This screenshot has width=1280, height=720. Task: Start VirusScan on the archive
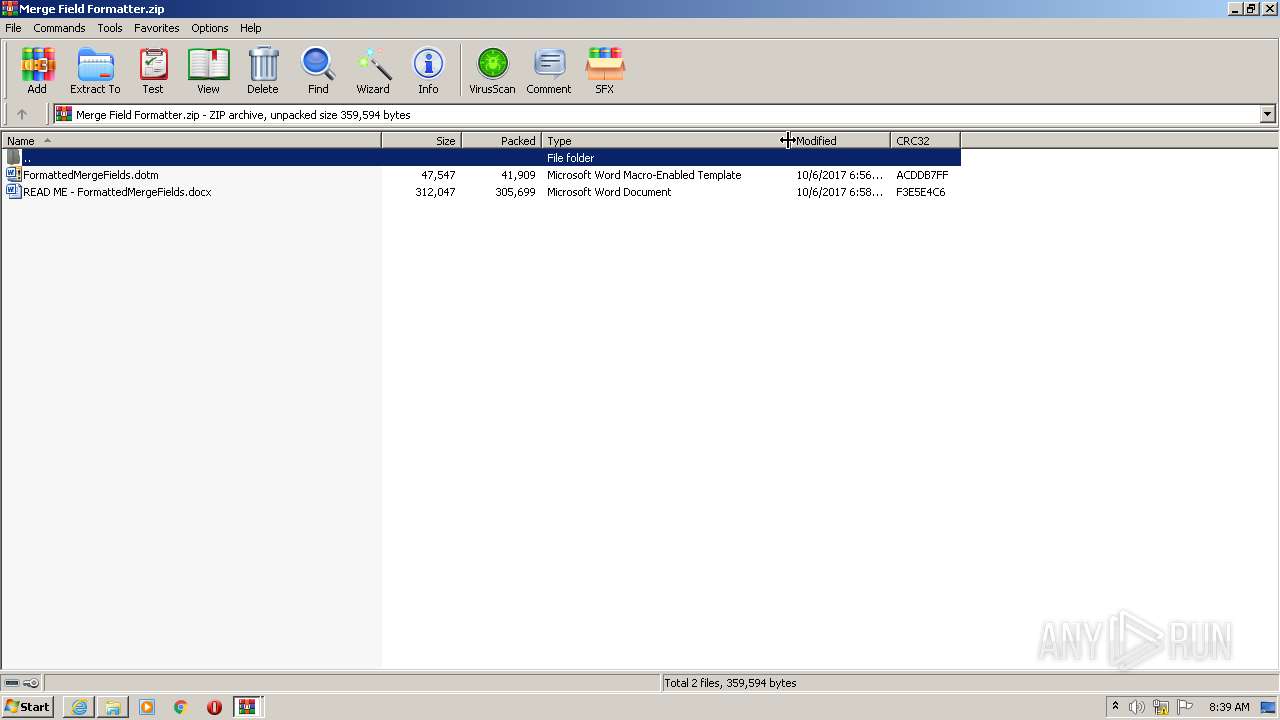pos(492,71)
